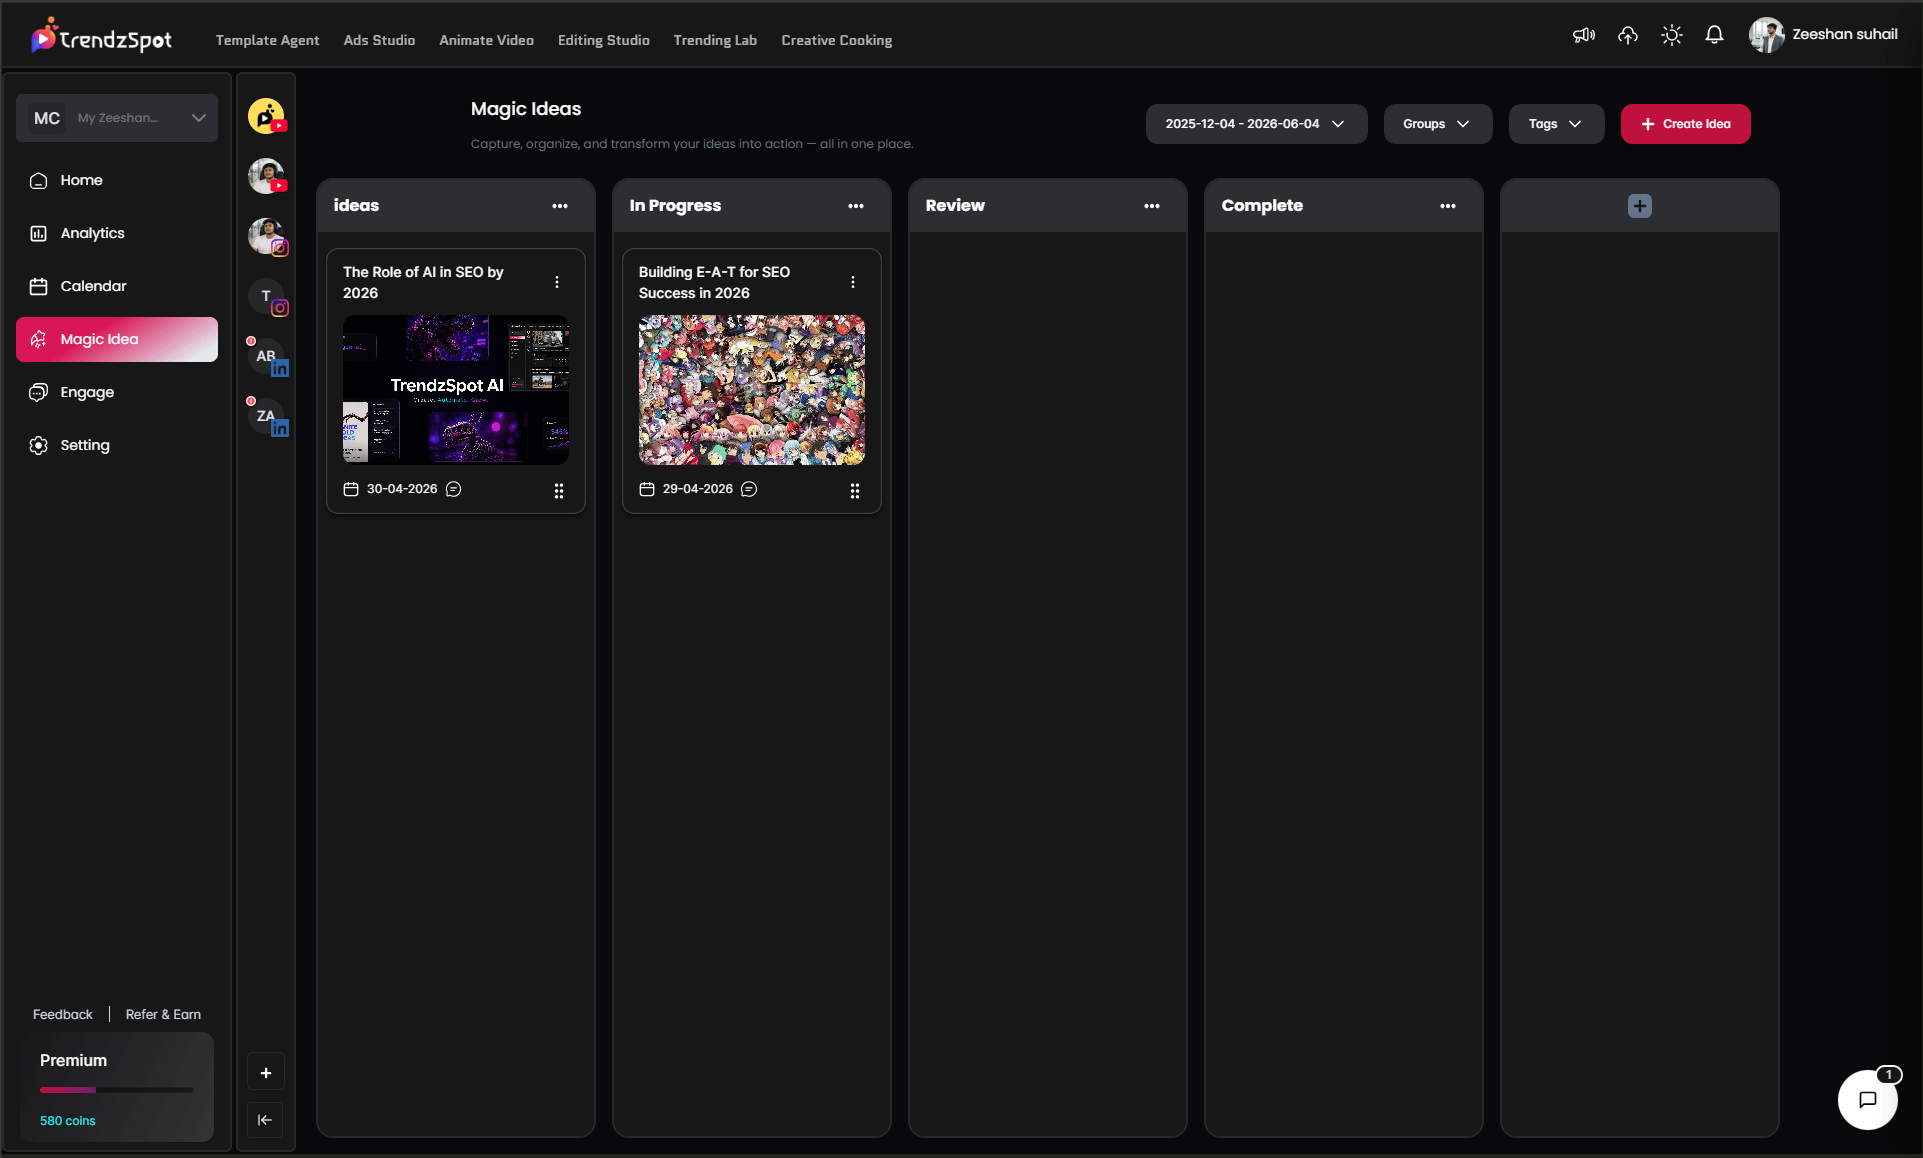Select Magic Idea sidebar item
Viewport: 1923px width, 1158px height.
tap(117, 339)
